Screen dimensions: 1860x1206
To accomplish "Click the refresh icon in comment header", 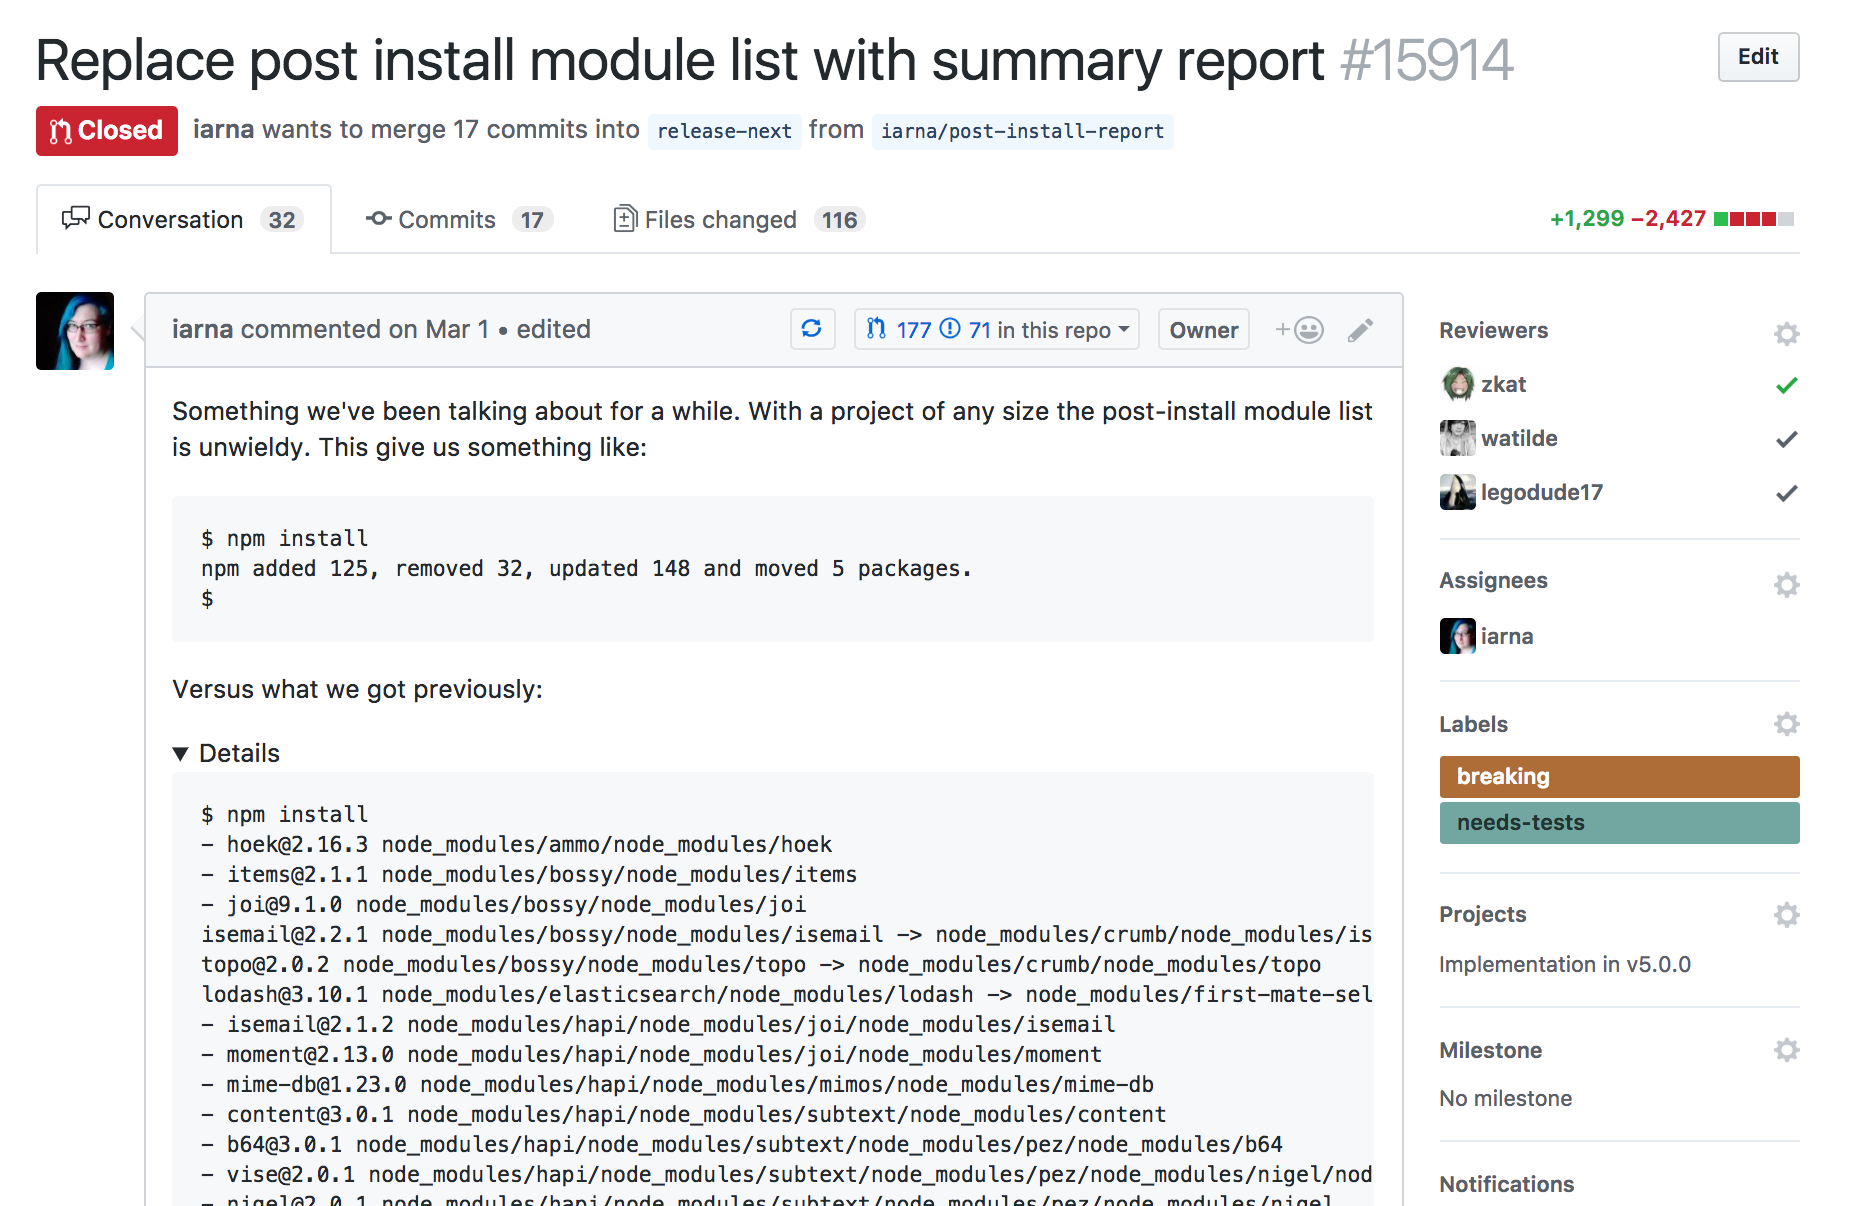I will (x=812, y=329).
